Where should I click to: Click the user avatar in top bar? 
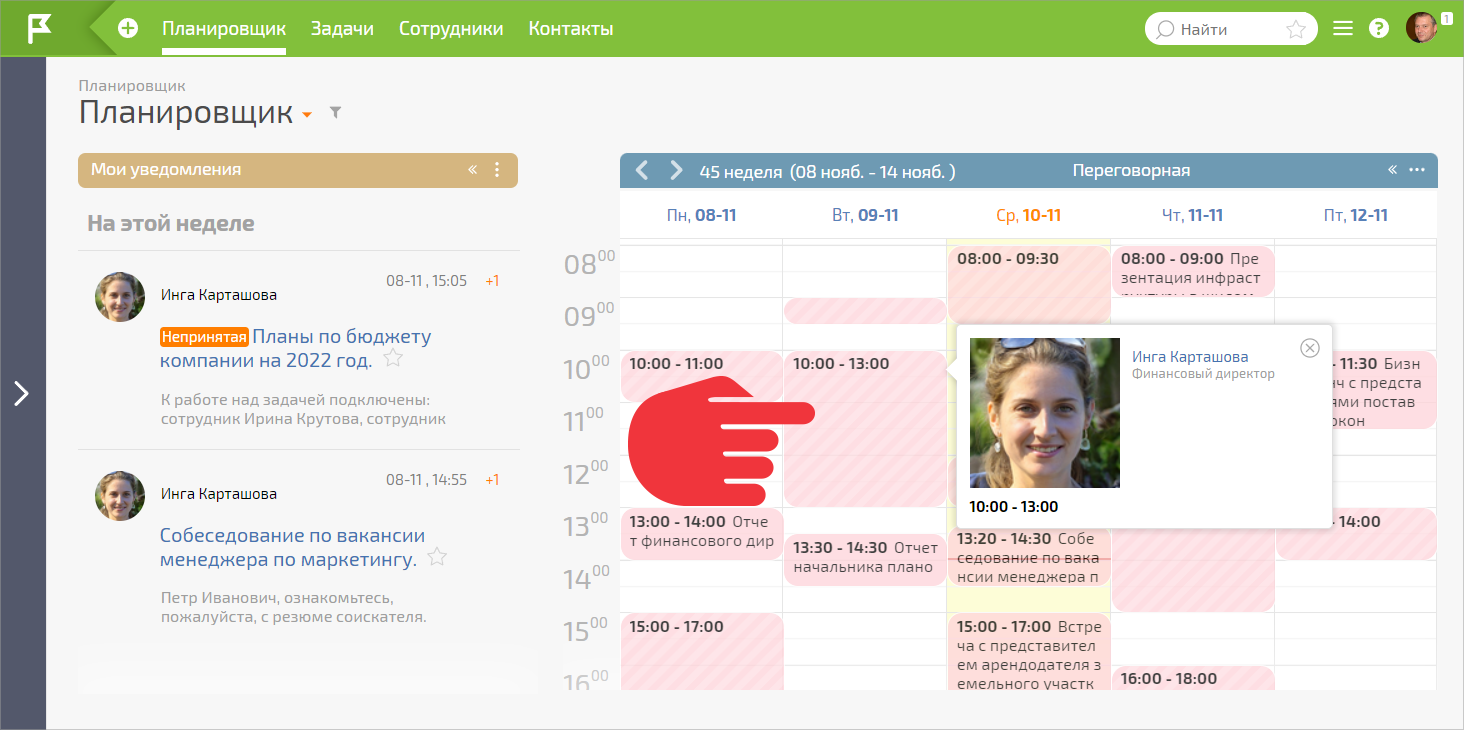point(1421,28)
